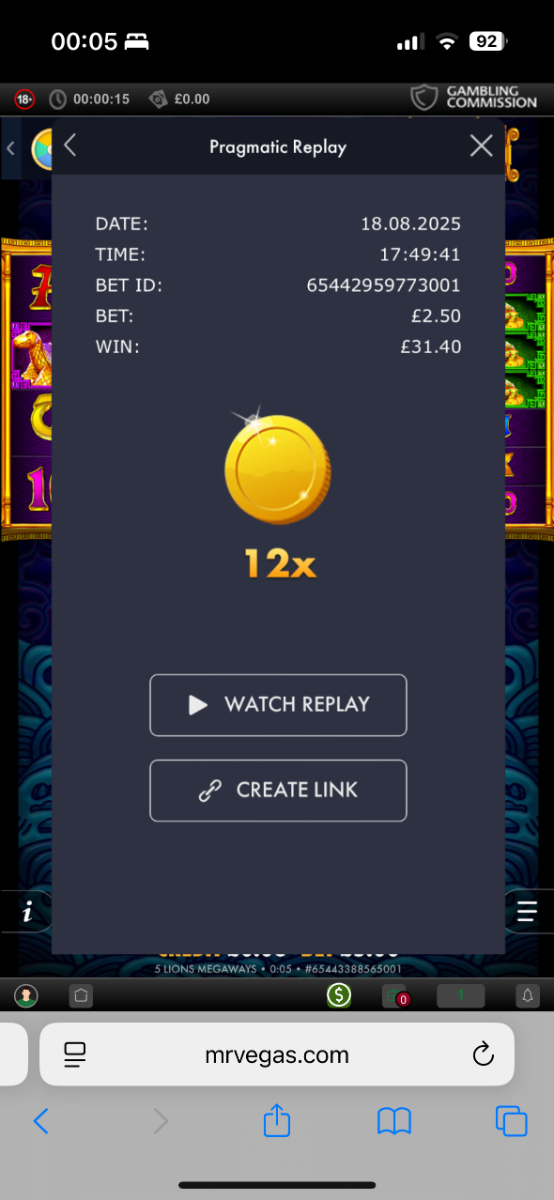The width and height of the screenshot is (554, 1200).
Task: Go to the casino home icon
Action: [x=81, y=995]
